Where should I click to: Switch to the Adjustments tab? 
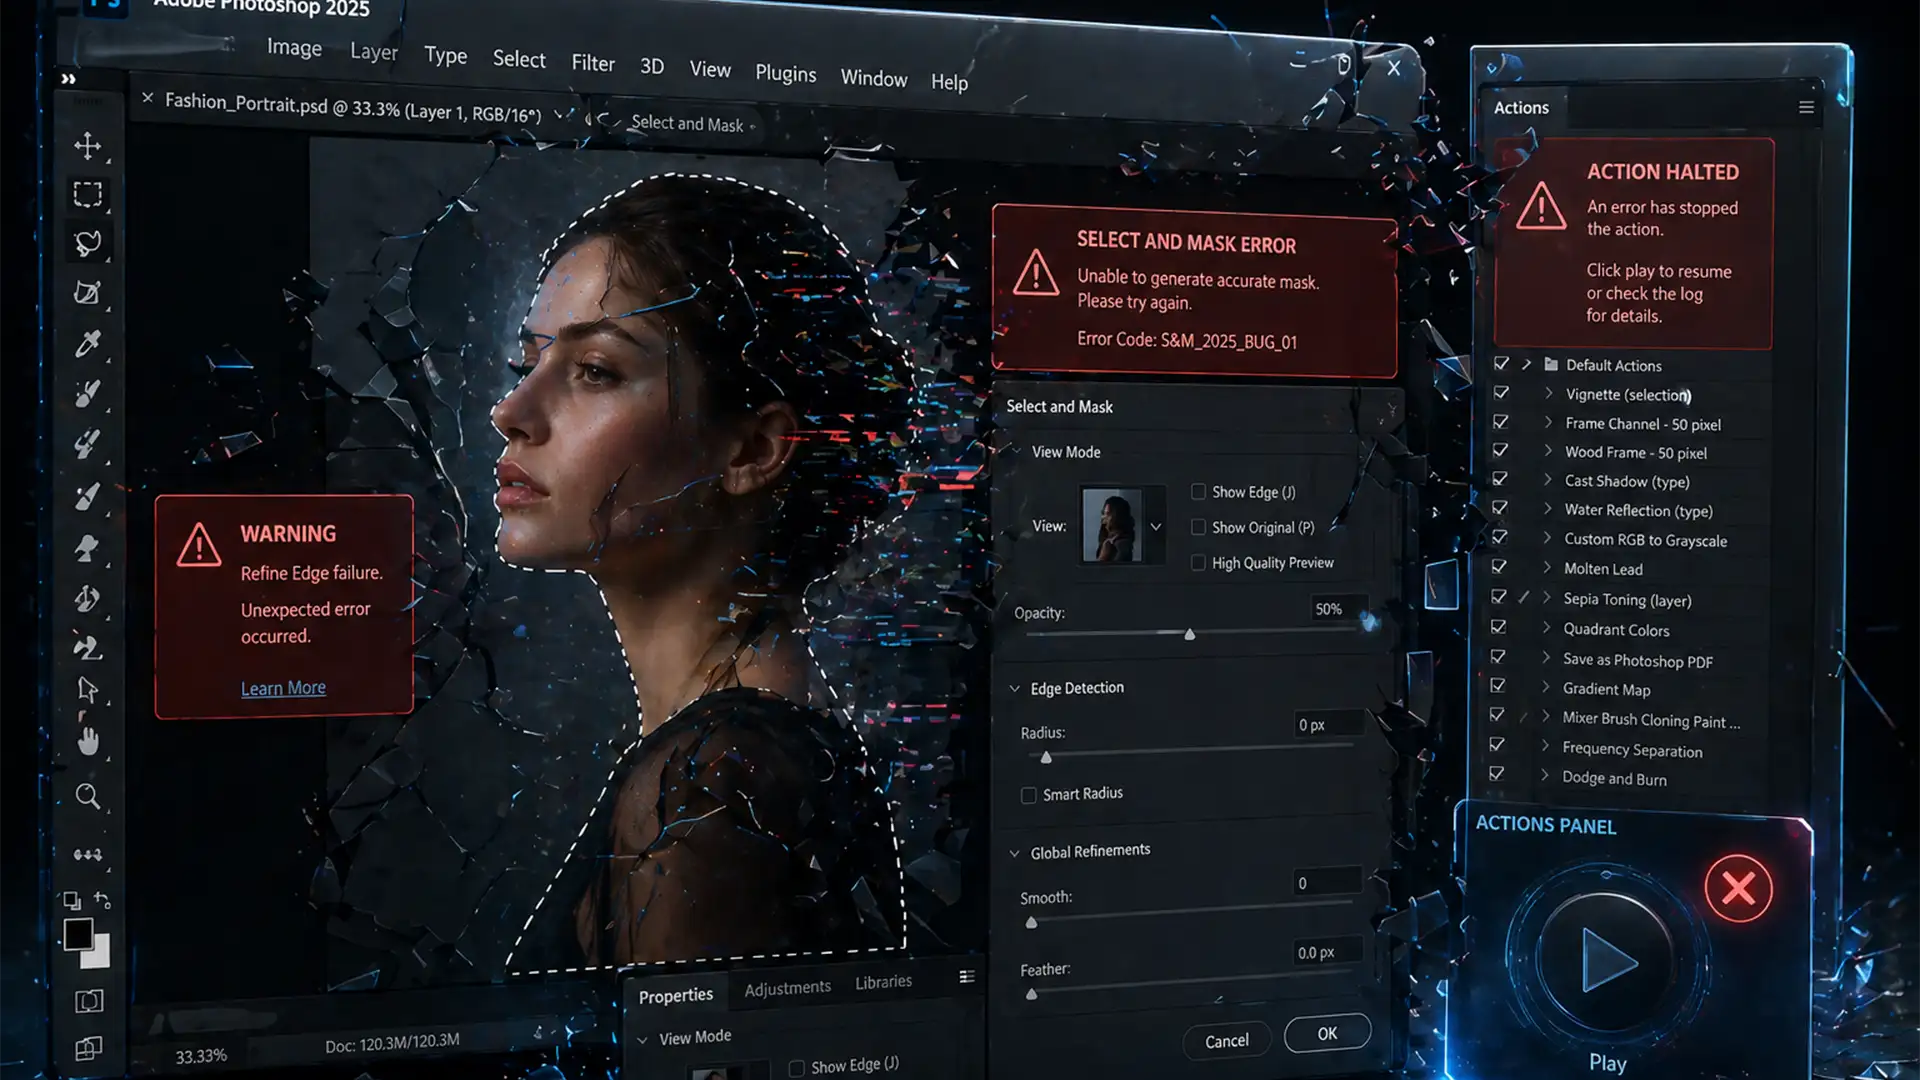(787, 987)
